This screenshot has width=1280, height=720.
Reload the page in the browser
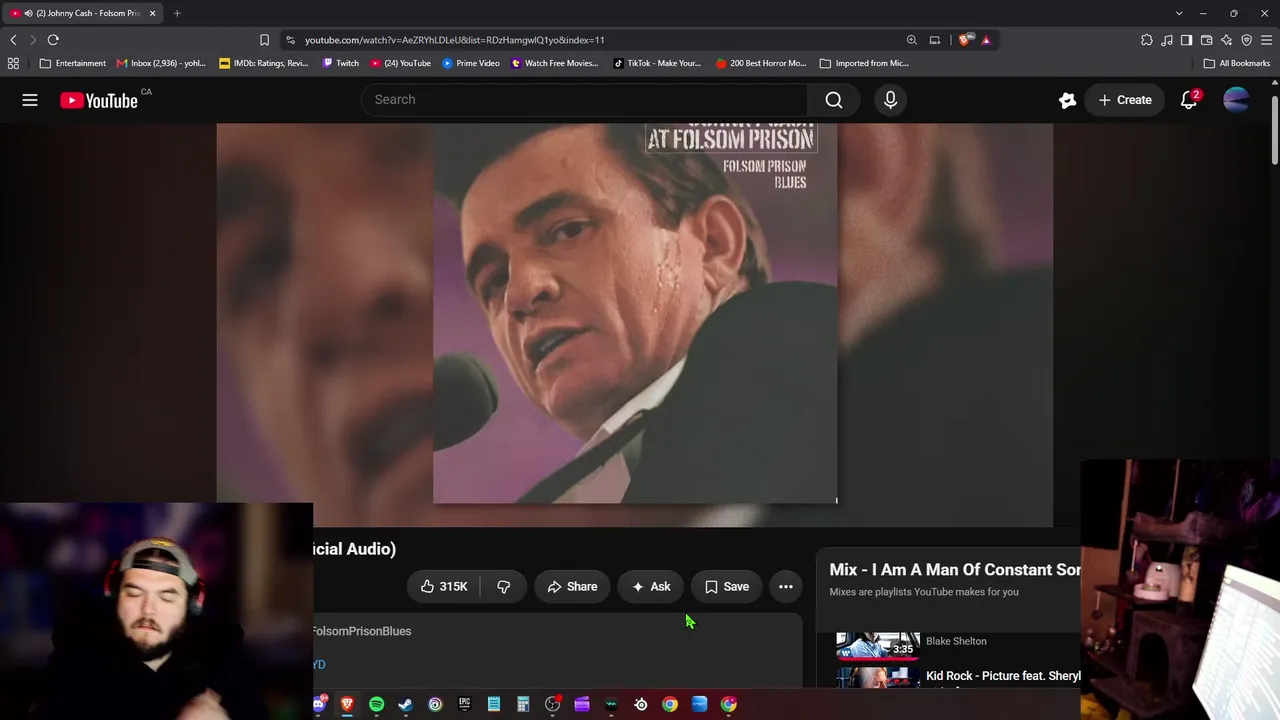pyautogui.click(x=53, y=40)
